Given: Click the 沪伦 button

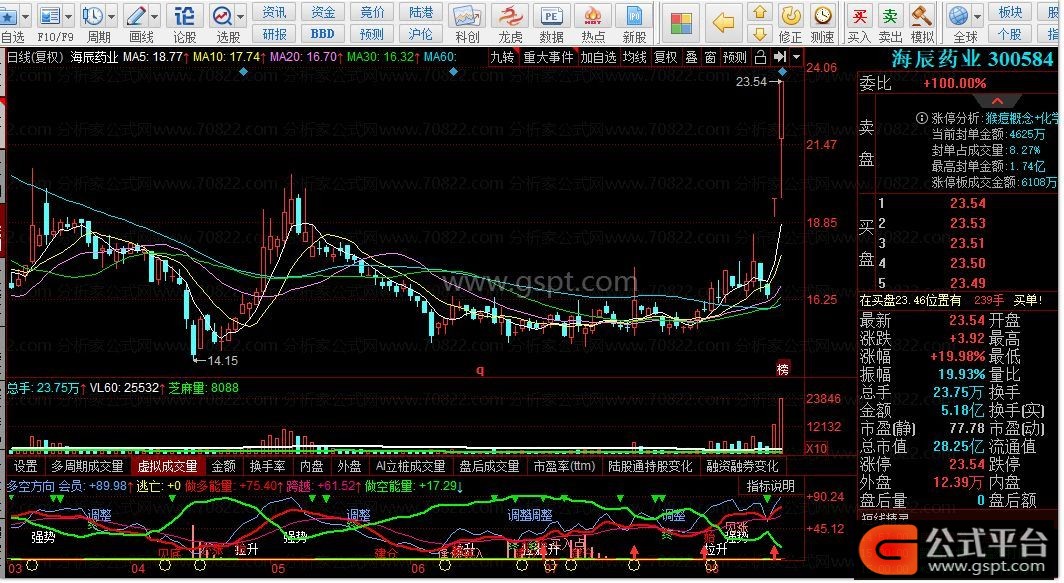Looking at the screenshot, I should tap(421, 34).
